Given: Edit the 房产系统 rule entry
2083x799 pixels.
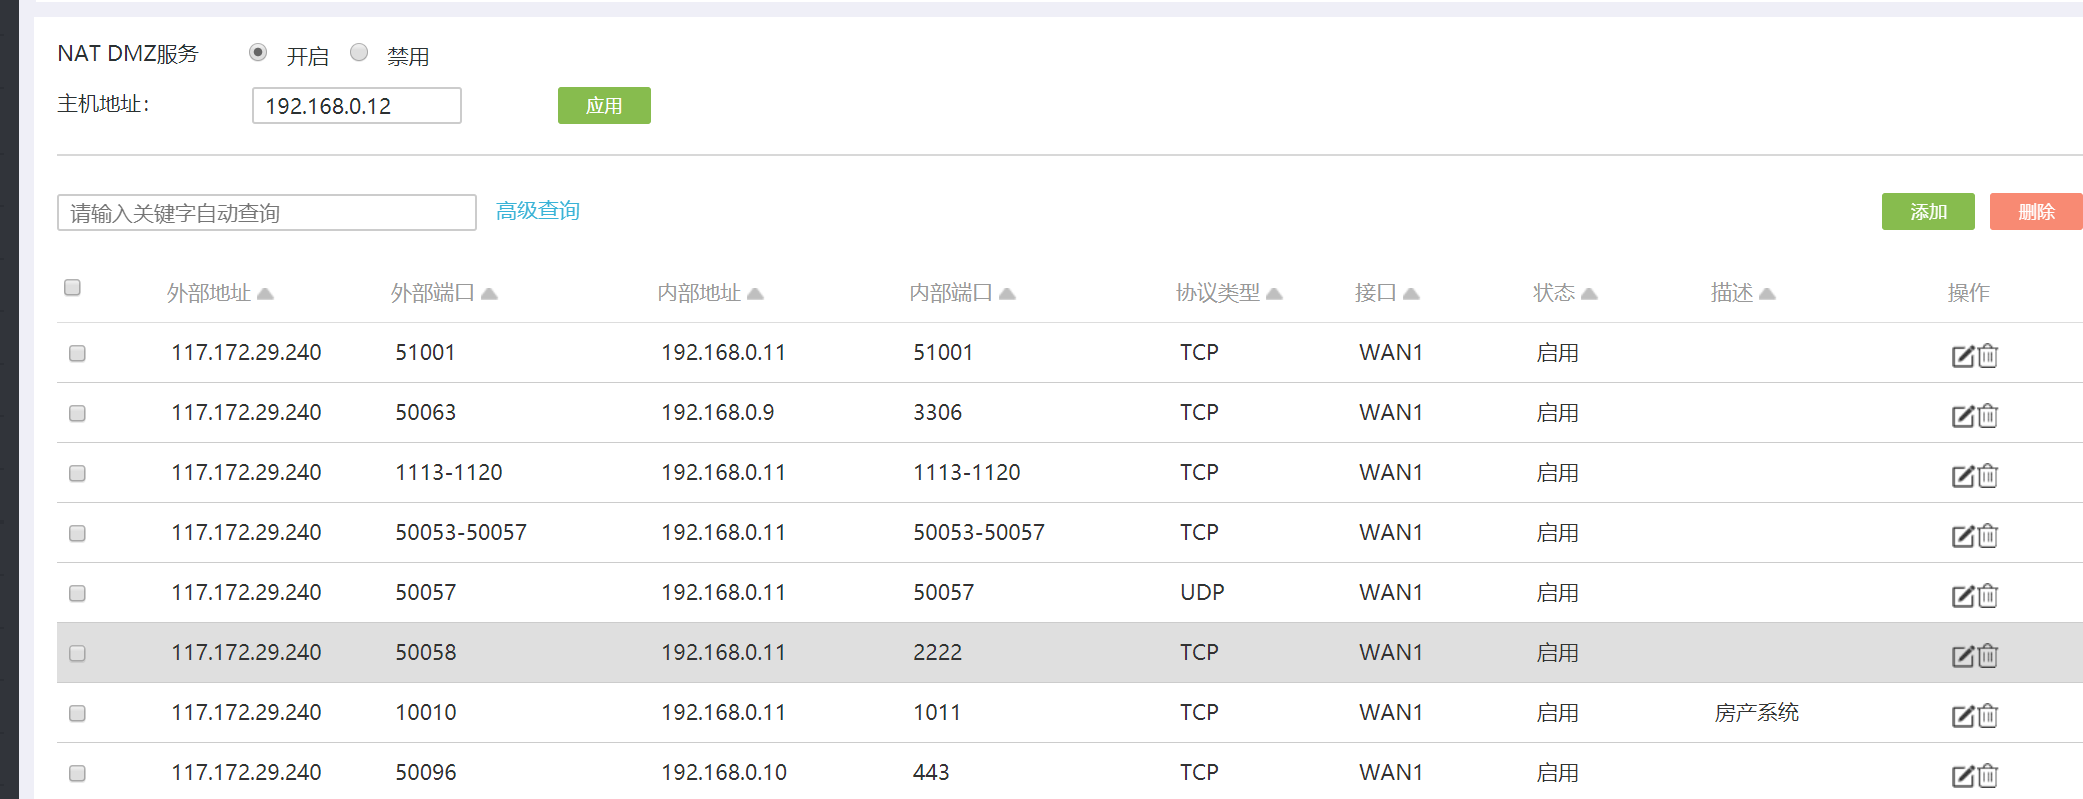Looking at the screenshot, I should [1962, 716].
